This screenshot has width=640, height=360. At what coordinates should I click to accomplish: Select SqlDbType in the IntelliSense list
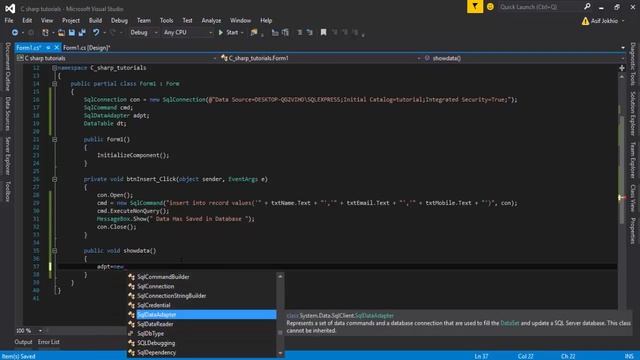point(202,333)
